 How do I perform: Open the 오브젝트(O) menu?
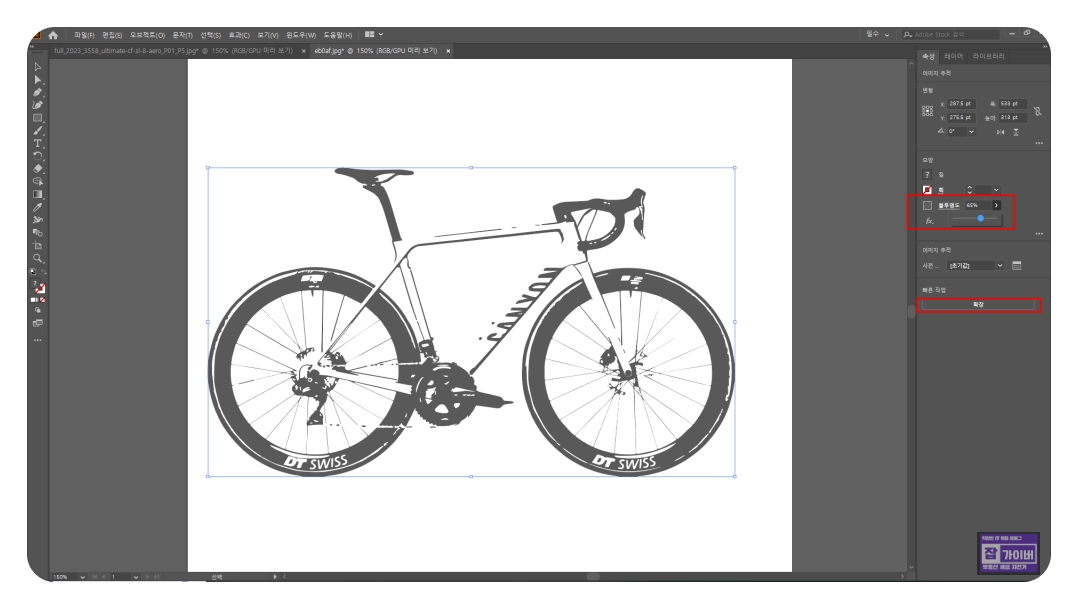(x=147, y=35)
